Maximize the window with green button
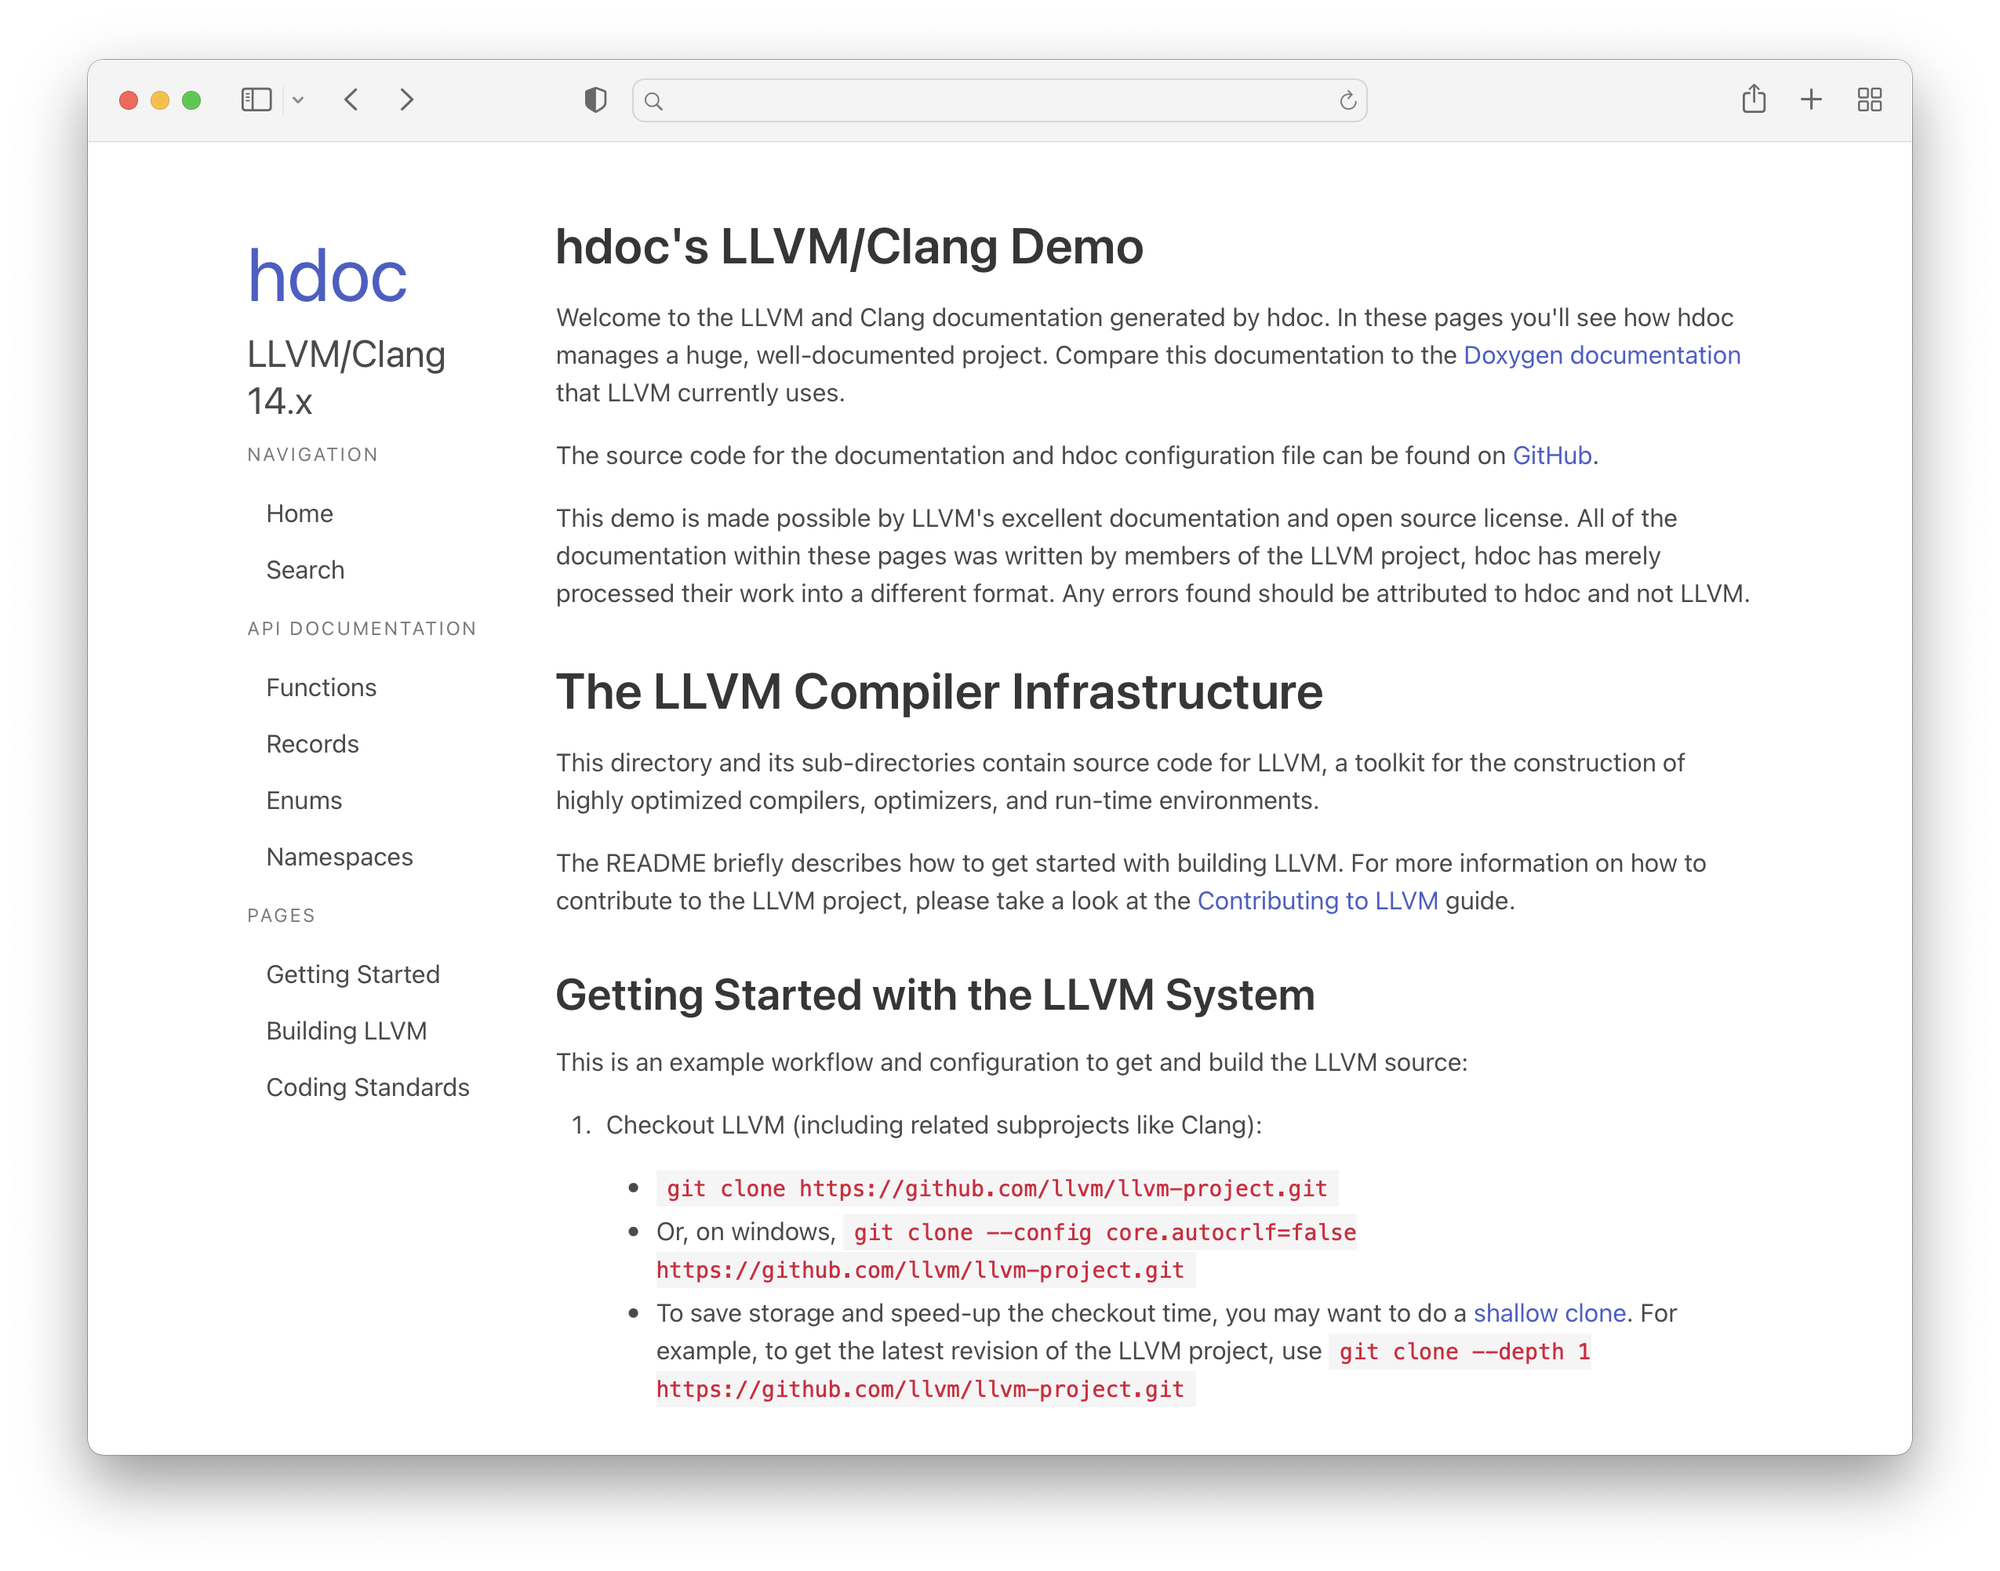2000x1571 pixels. [192, 100]
